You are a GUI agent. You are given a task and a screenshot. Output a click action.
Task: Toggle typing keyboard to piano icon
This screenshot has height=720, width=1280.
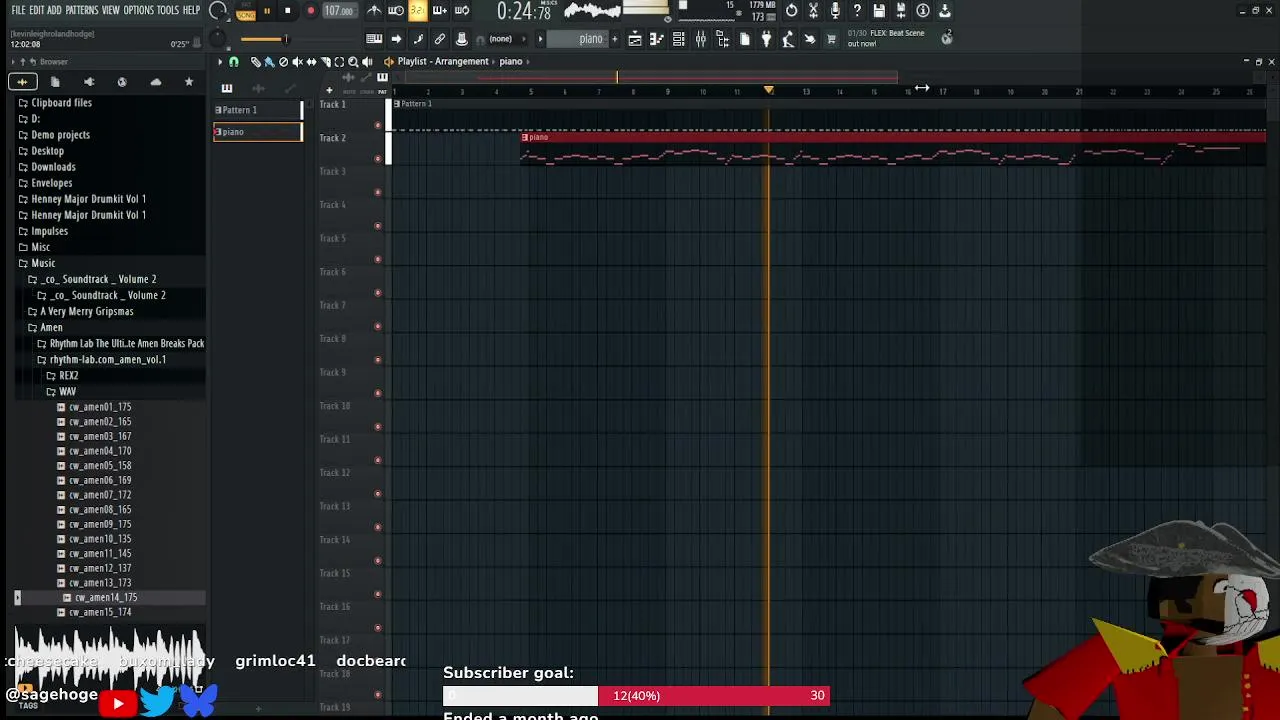click(x=374, y=39)
